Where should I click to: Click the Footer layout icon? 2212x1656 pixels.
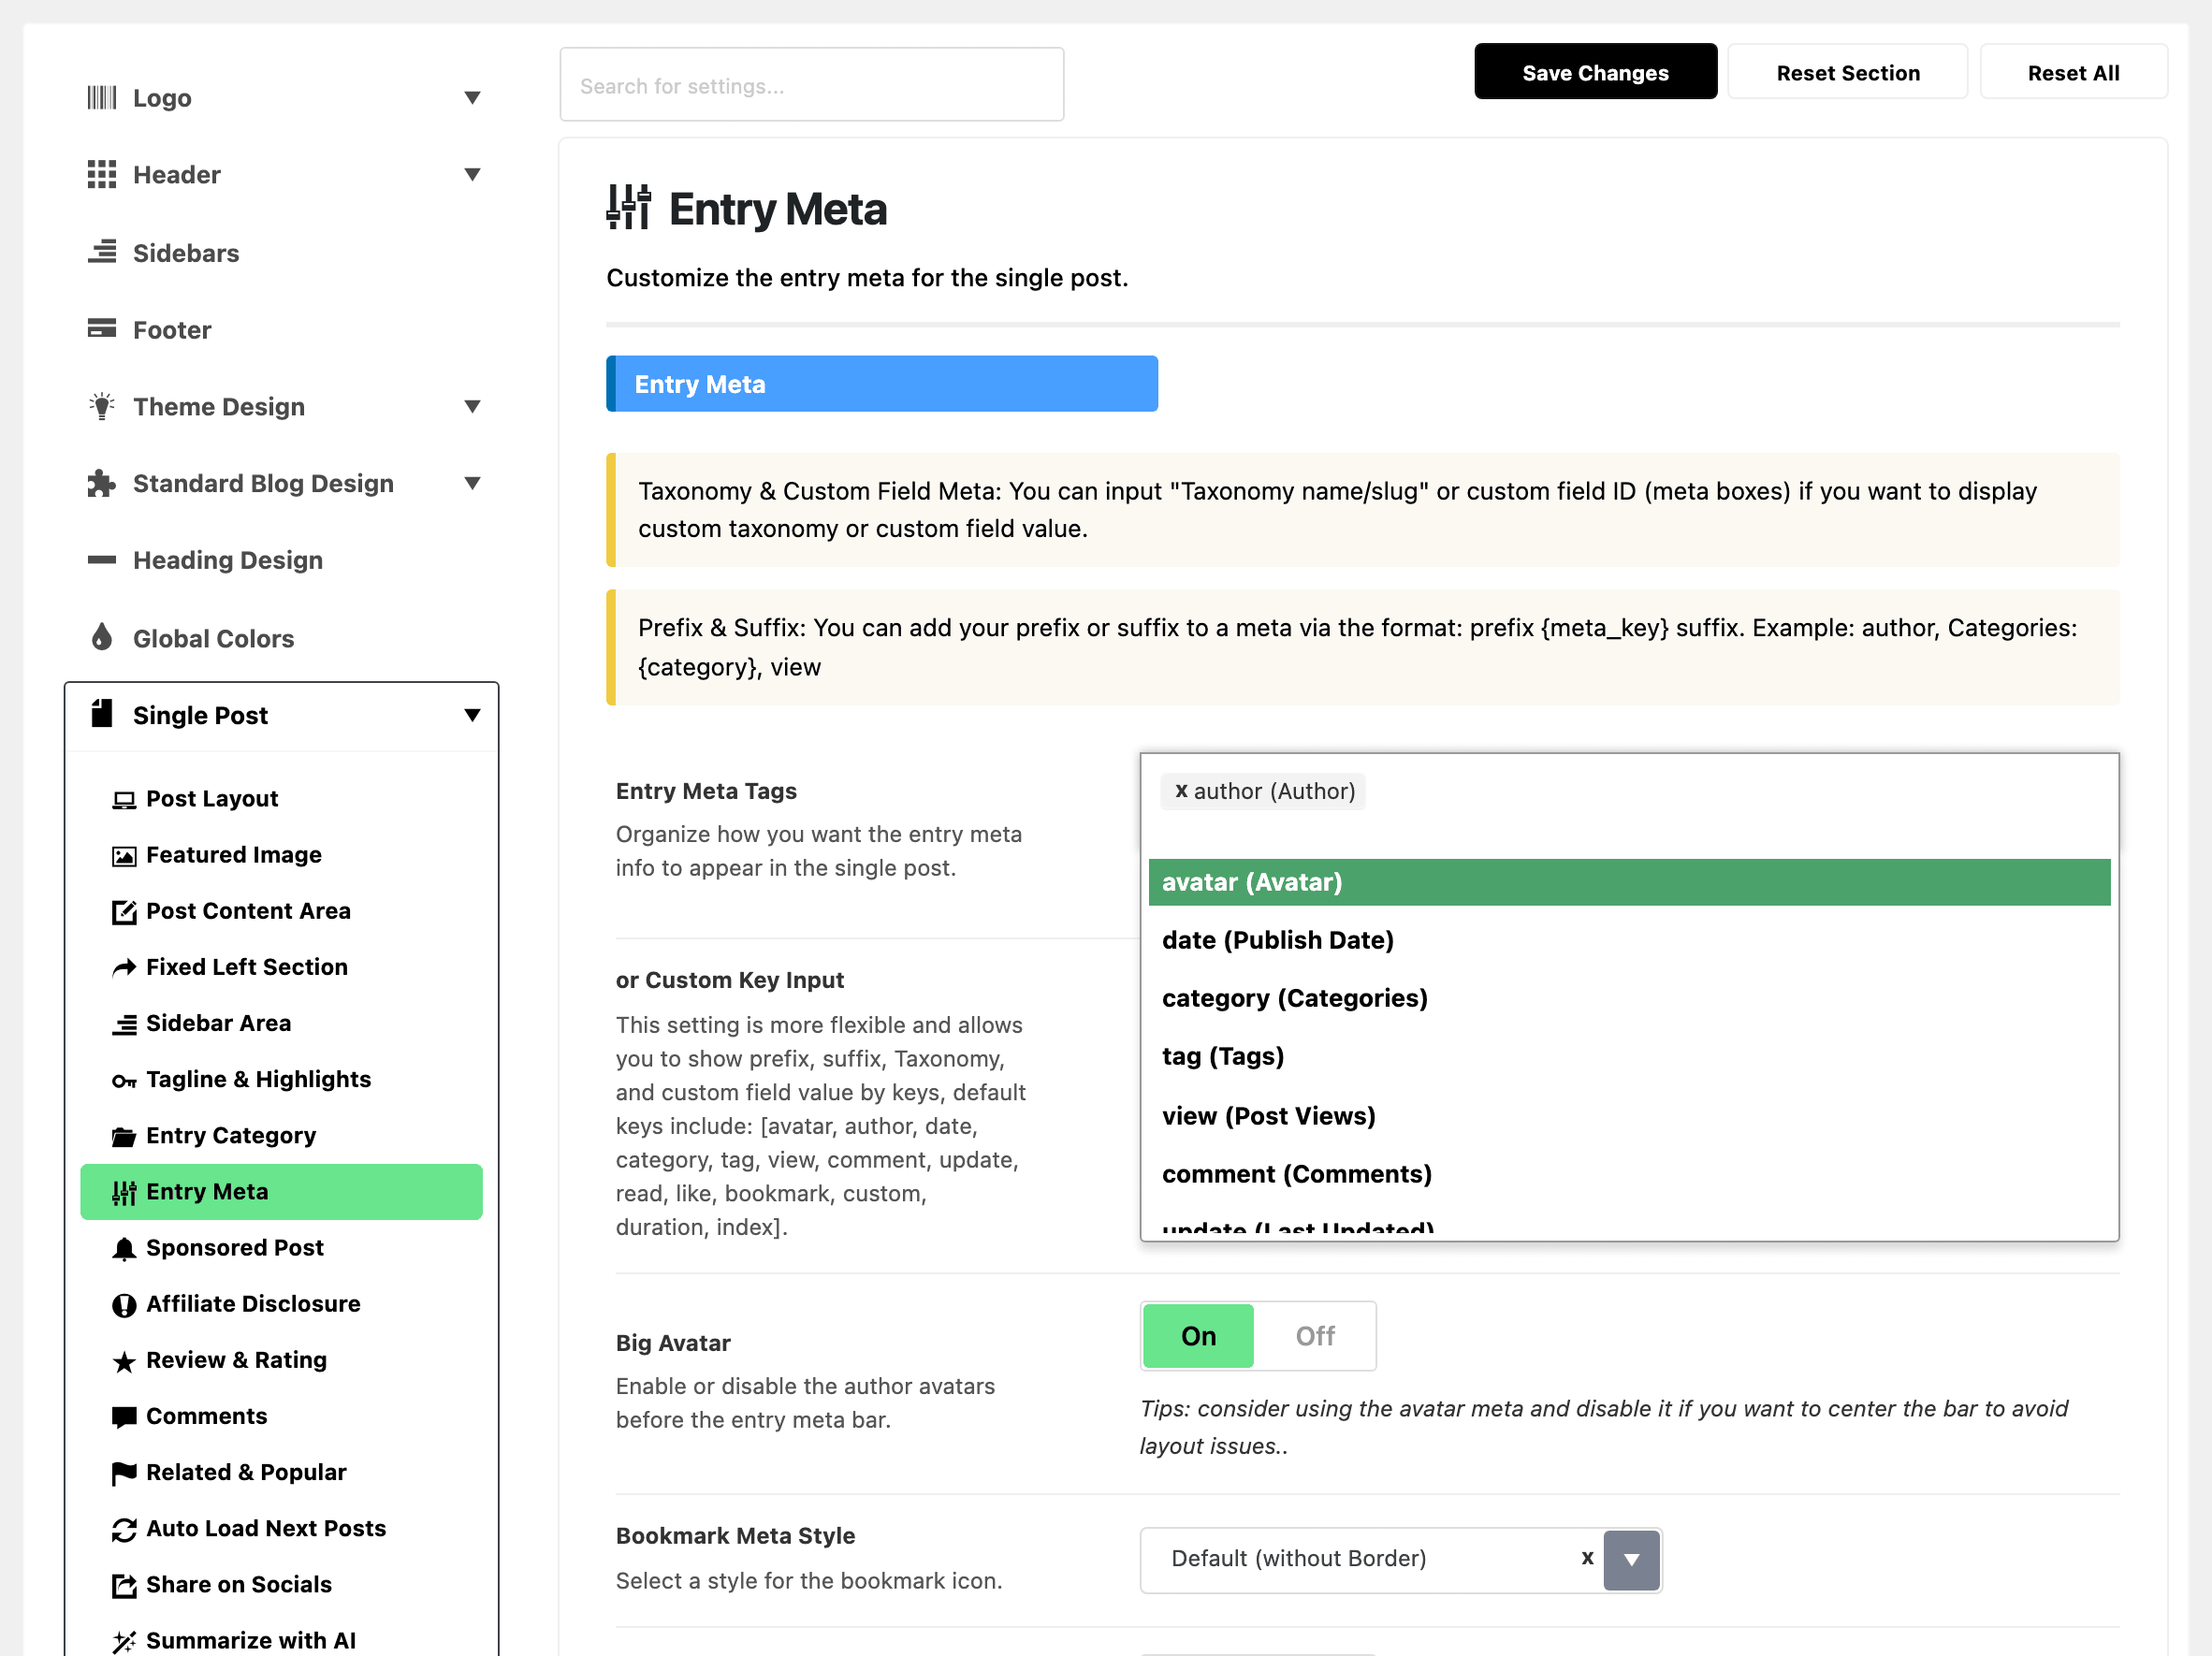point(101,329)
